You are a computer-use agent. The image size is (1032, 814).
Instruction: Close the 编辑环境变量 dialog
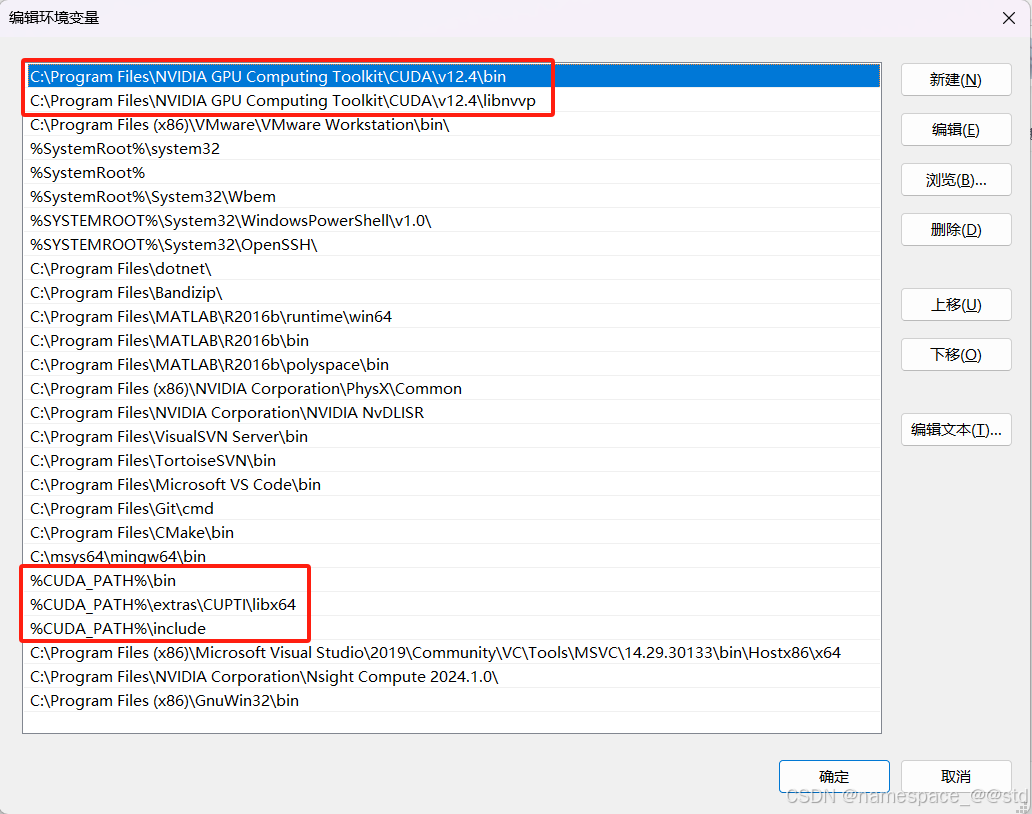pos(1008,18)
